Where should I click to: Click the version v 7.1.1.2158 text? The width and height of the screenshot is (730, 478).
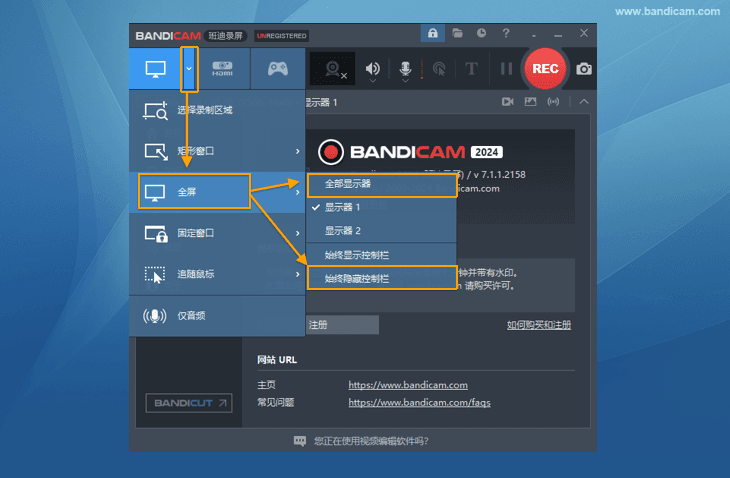pyautogui.click(x=500, y=175)
